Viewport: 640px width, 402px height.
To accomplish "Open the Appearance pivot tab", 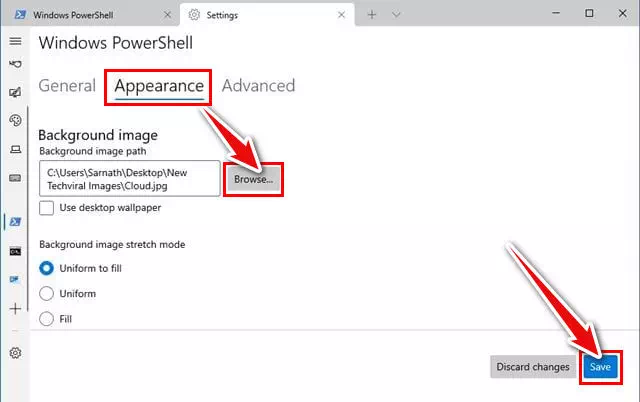I will click(159, 86).
